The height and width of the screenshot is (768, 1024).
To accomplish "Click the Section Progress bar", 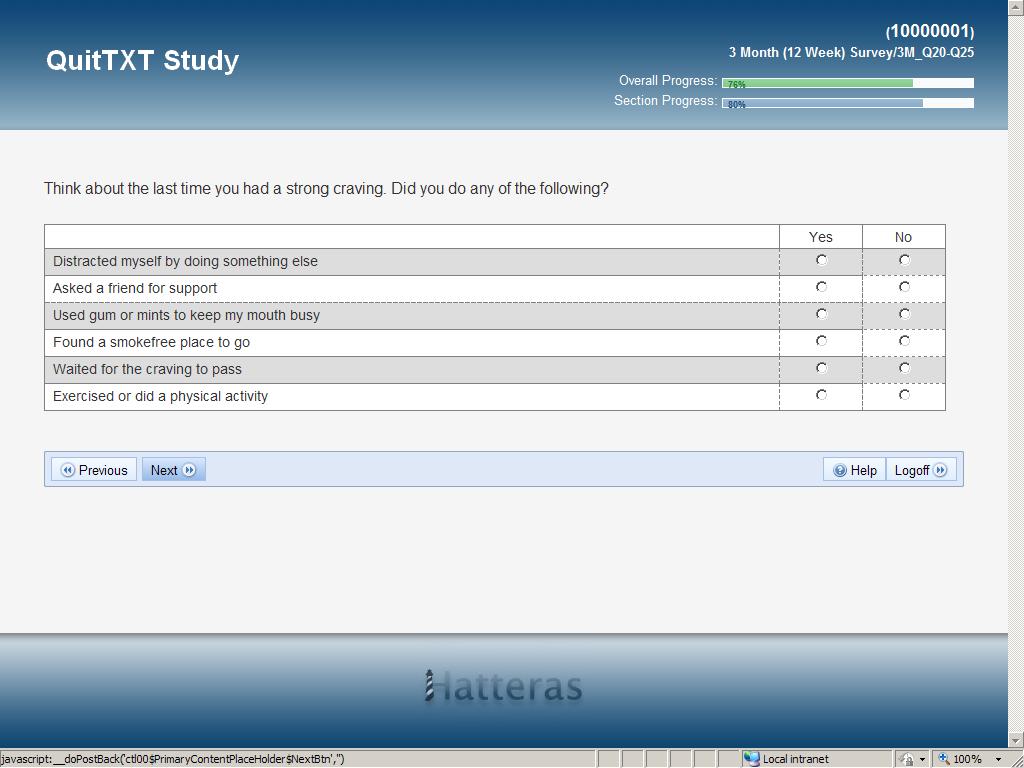I will (x=847, y=103).
